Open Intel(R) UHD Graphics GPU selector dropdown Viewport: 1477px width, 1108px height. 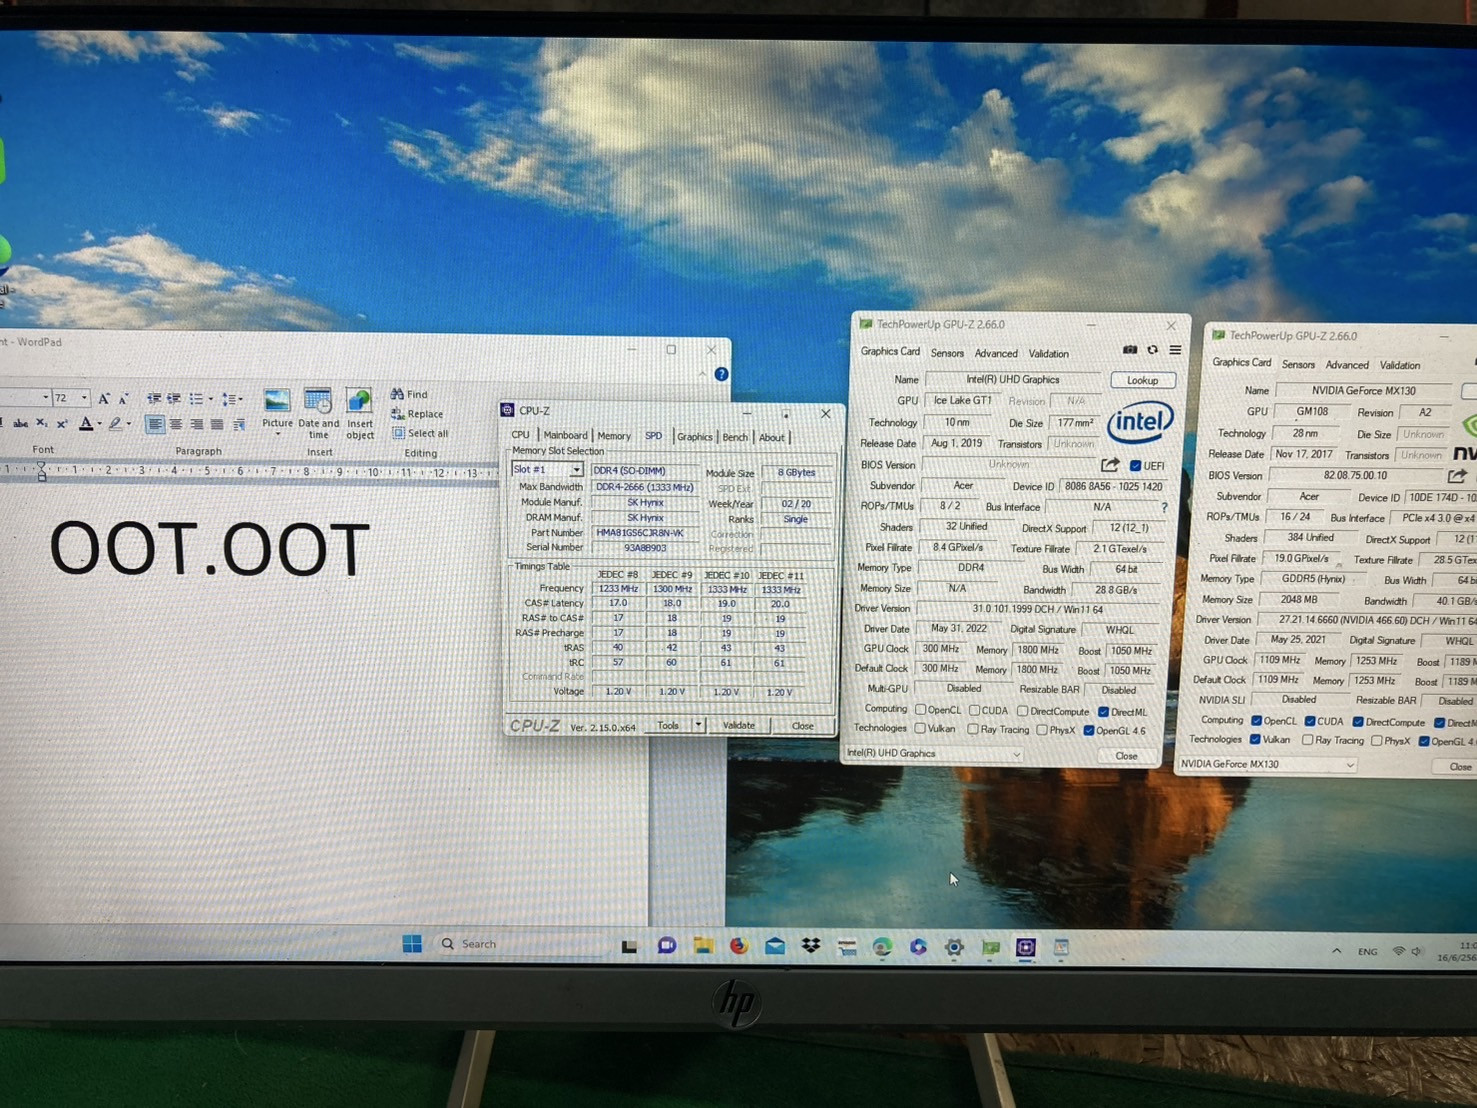934,754
